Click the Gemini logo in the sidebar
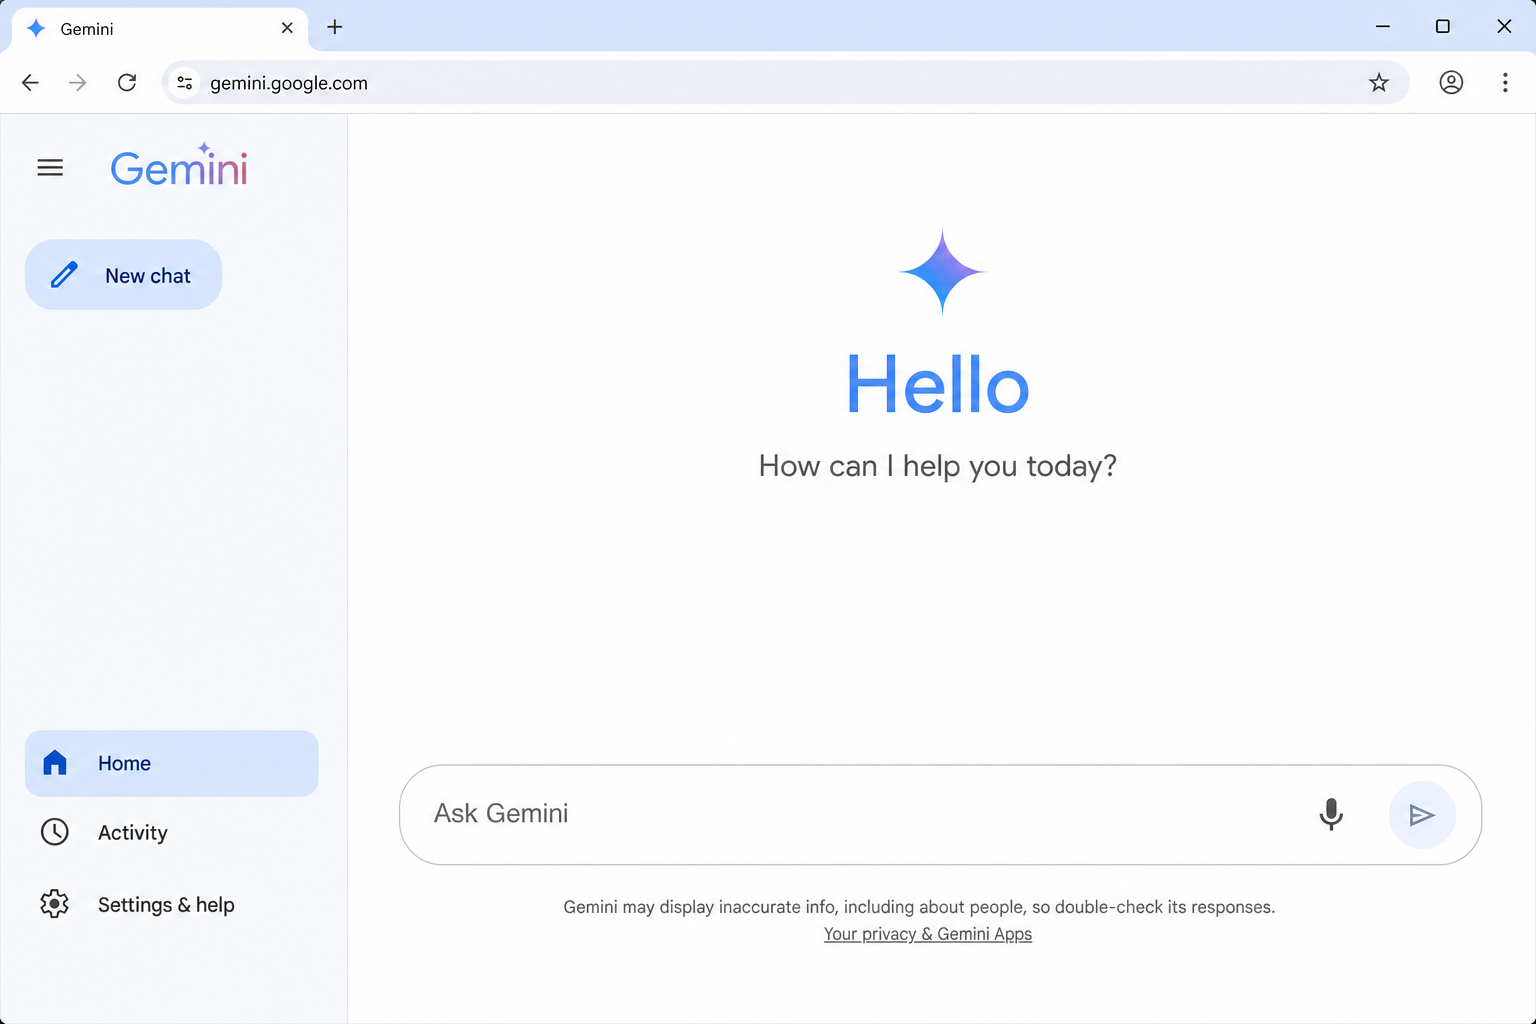Screen dimensions: 1536x1024 coord(179,166)
